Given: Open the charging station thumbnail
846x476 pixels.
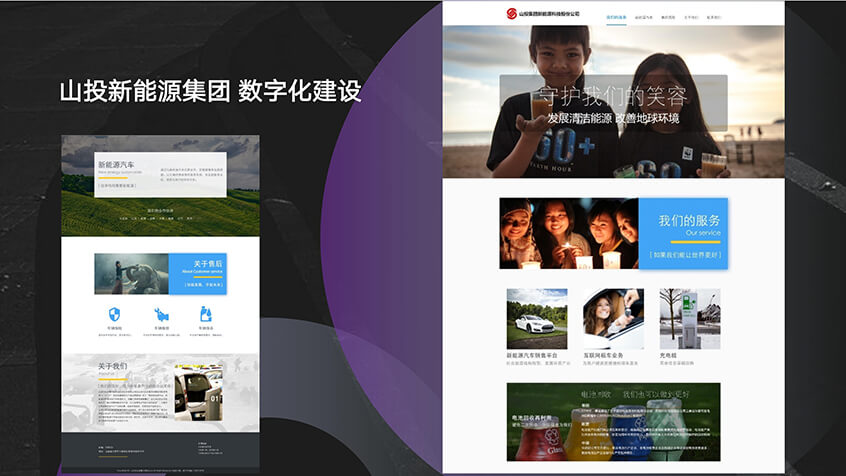Looking at the screenshot, I should tap(689, 318).
